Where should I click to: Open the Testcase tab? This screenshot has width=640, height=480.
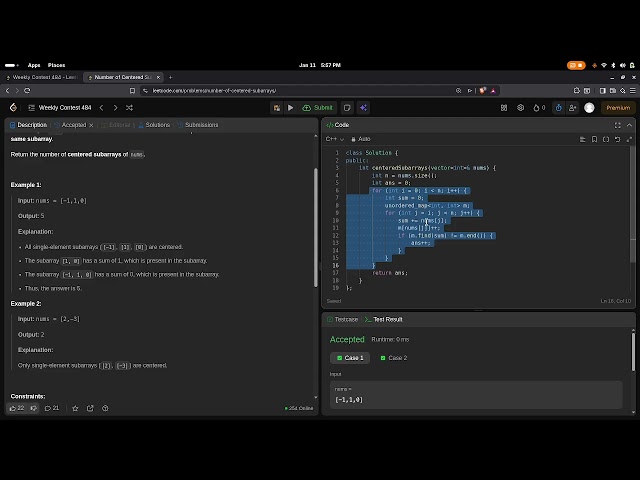click(343, 319)
